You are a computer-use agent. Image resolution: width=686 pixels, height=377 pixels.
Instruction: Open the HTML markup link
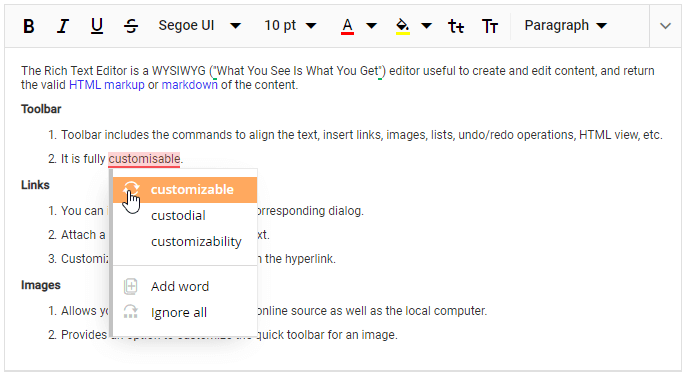click(x=107, y=85)
